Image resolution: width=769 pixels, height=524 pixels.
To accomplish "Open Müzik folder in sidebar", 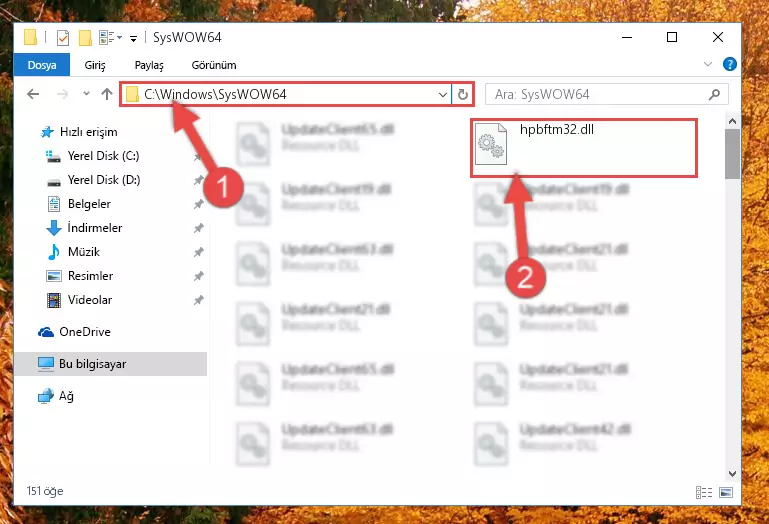I will [73, 252].
